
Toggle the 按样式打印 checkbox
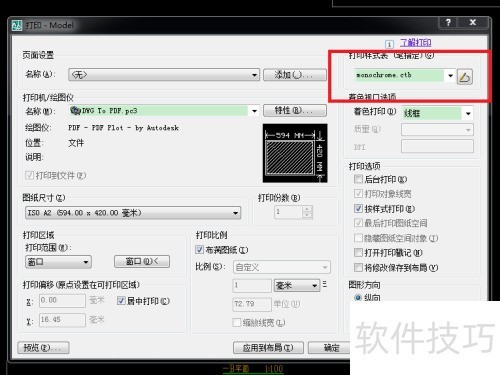point(358,209)
